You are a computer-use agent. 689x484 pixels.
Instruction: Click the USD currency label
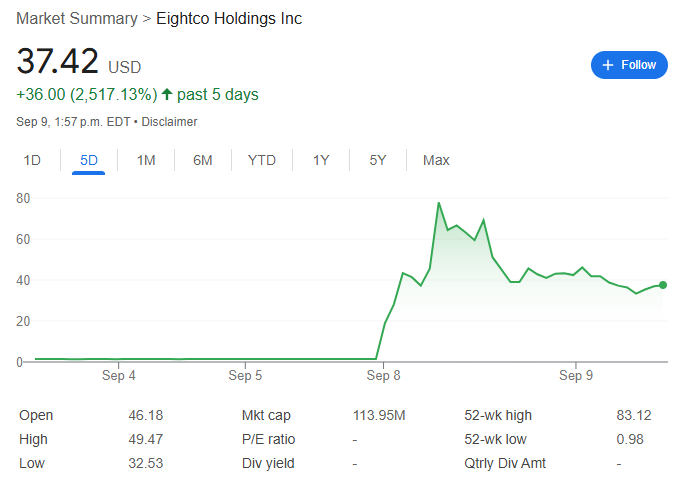point(124,67)
